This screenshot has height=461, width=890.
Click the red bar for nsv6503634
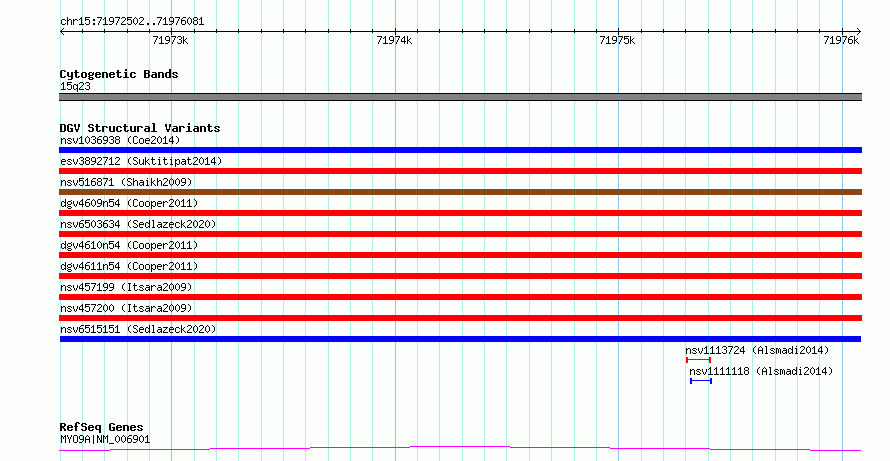coord(460,234)
